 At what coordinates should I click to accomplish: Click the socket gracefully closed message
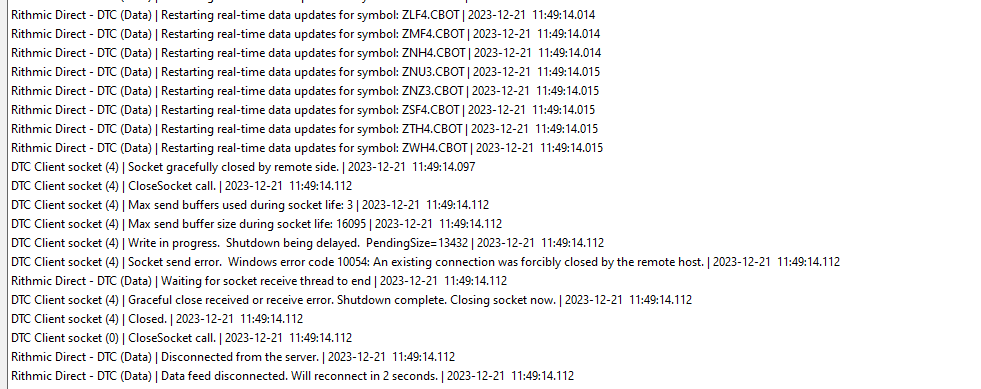(243, 167)
